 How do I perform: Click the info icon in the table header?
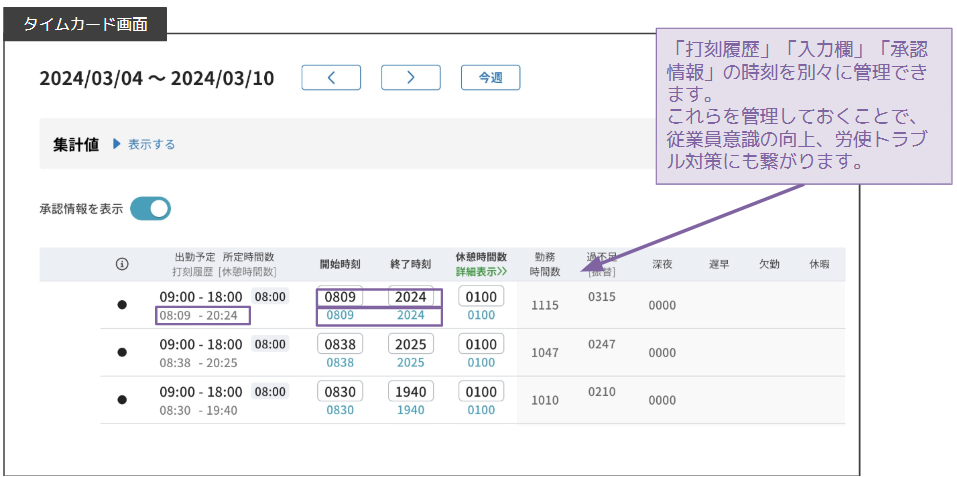(122, 264)
